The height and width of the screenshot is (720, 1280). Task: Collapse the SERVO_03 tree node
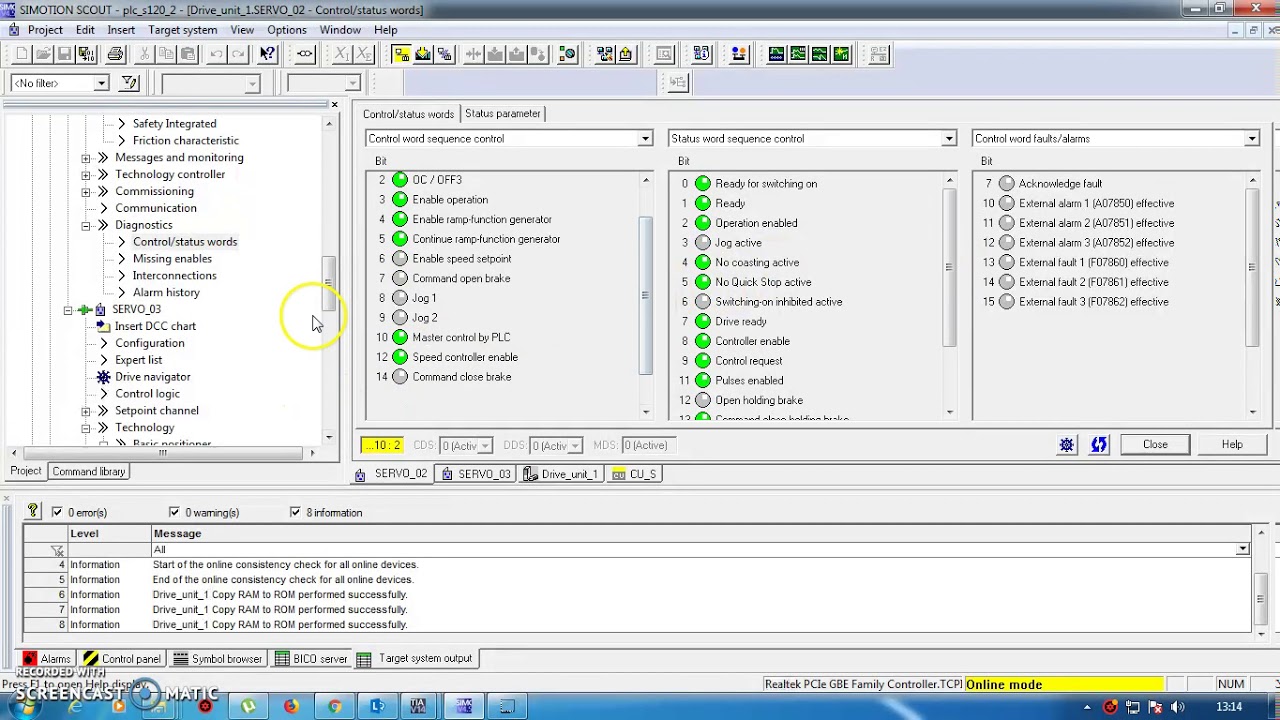pos(68,310)
